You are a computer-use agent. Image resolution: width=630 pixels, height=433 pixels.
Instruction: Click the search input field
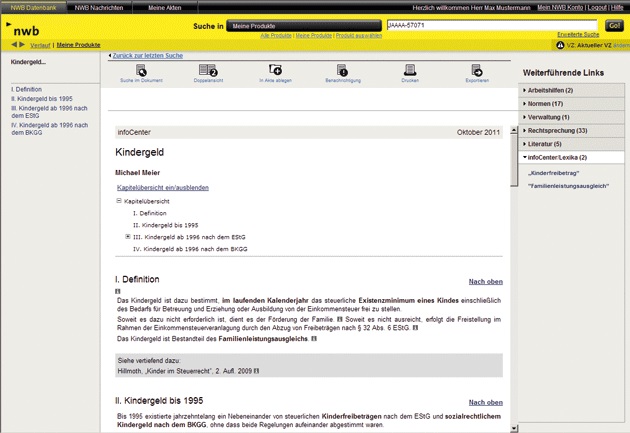[x=491, y=25]
